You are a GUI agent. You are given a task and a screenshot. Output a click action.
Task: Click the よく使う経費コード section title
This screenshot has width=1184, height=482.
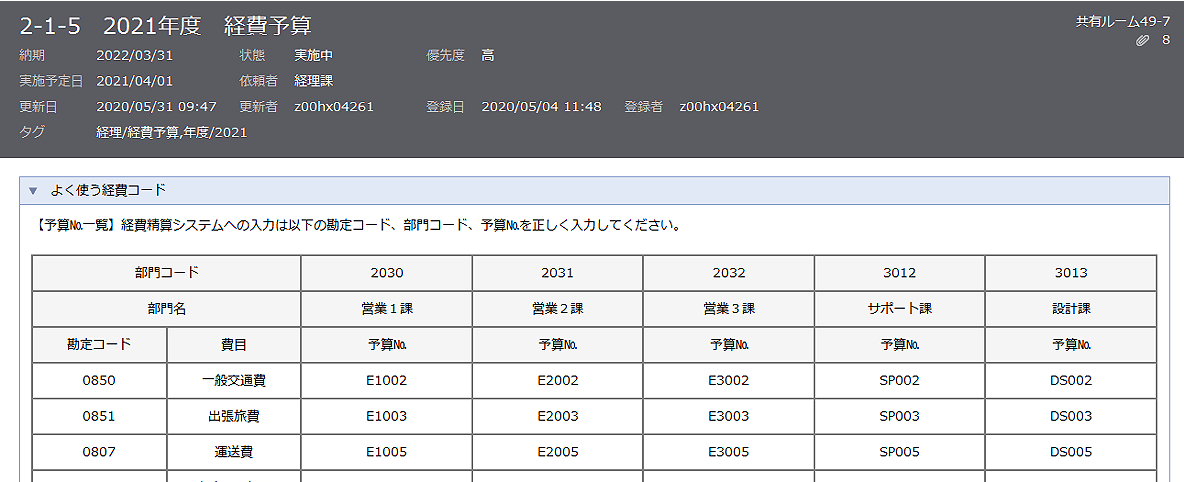coord(108,190)
